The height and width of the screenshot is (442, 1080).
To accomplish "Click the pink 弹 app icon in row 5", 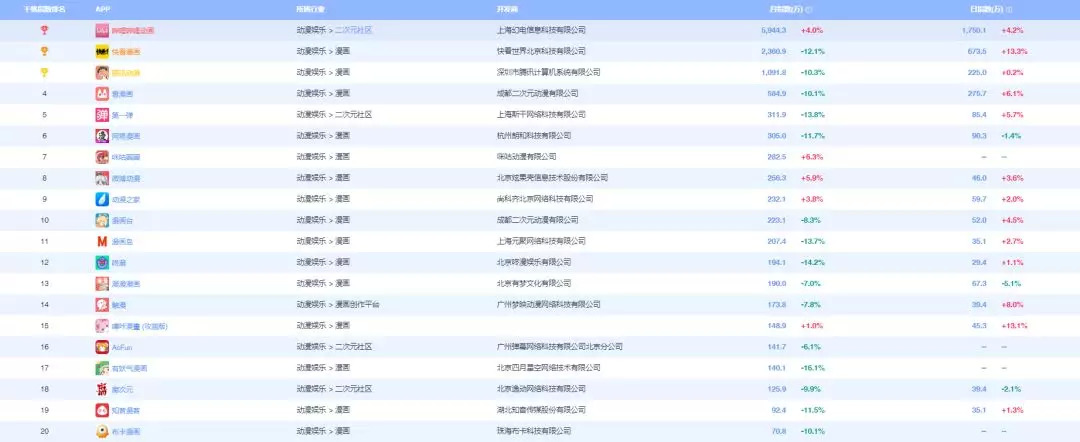I will coord(102,115).
